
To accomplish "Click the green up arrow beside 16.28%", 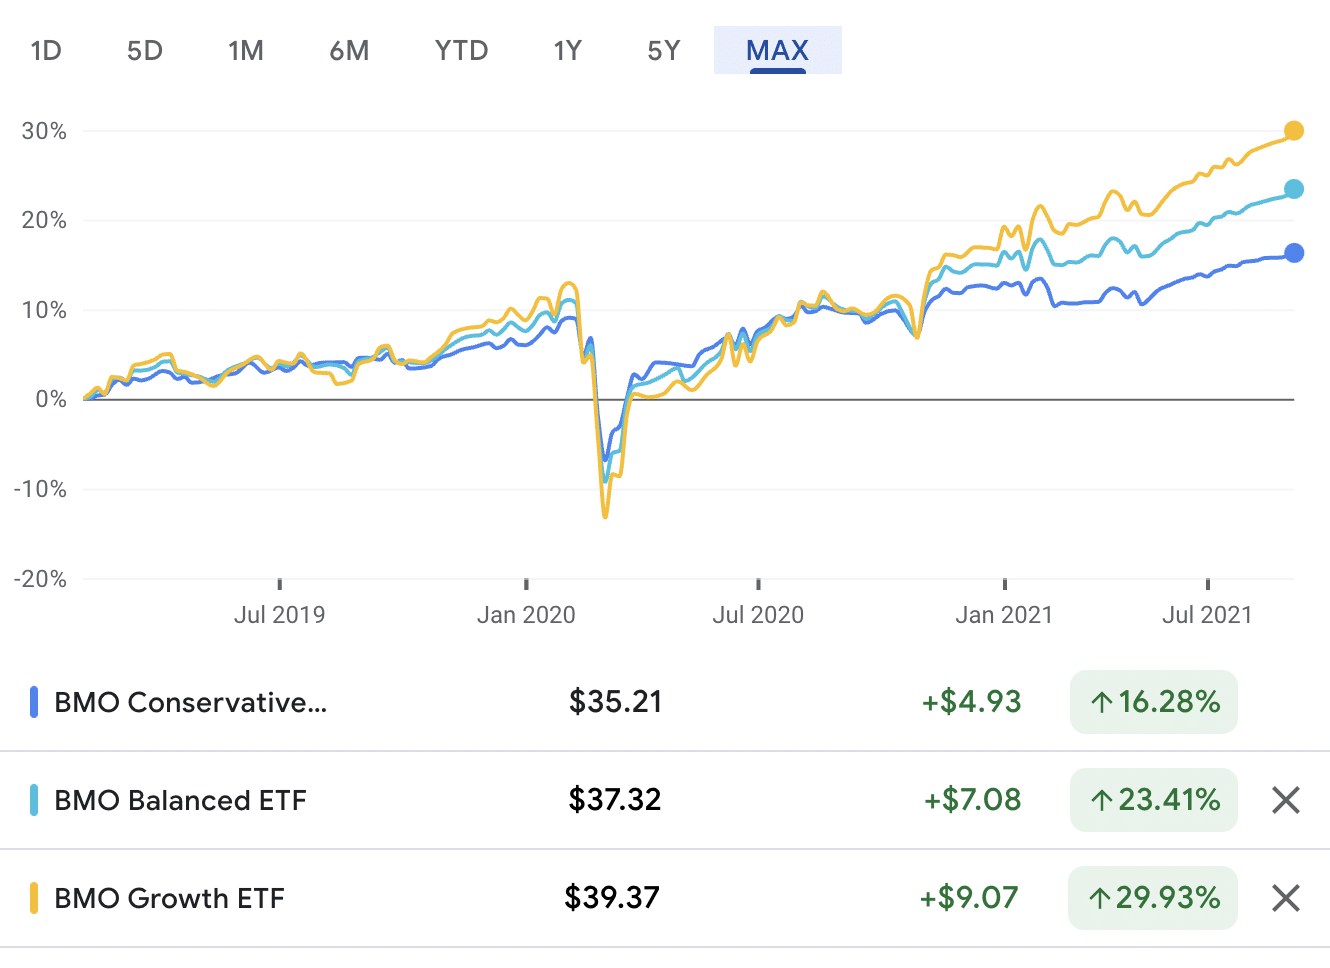I will point(1101,702).
